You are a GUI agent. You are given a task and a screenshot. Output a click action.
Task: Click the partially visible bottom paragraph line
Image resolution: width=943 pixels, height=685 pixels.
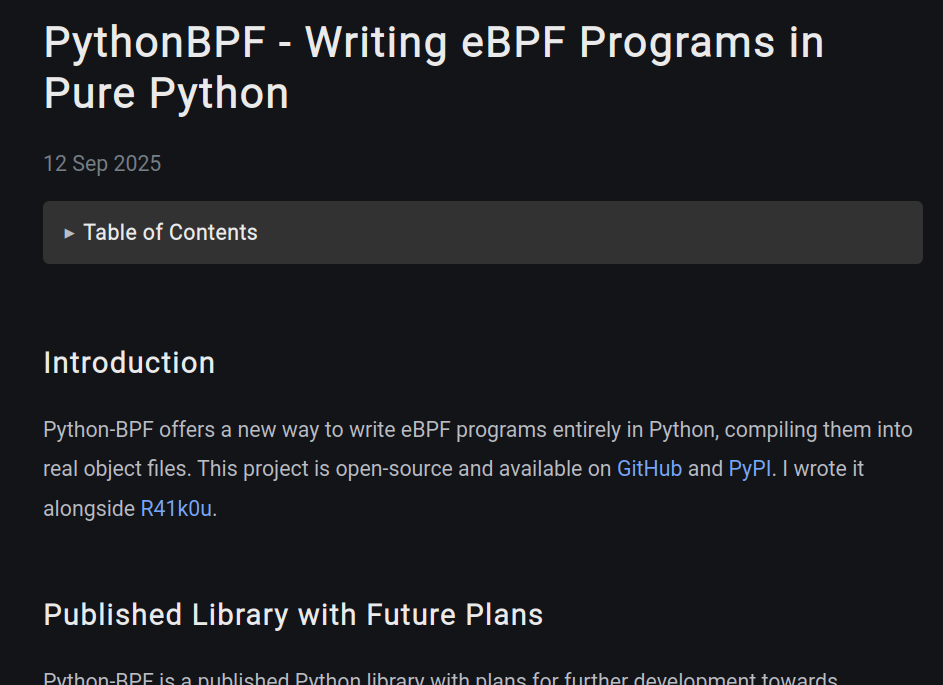(x=440, y=678)
